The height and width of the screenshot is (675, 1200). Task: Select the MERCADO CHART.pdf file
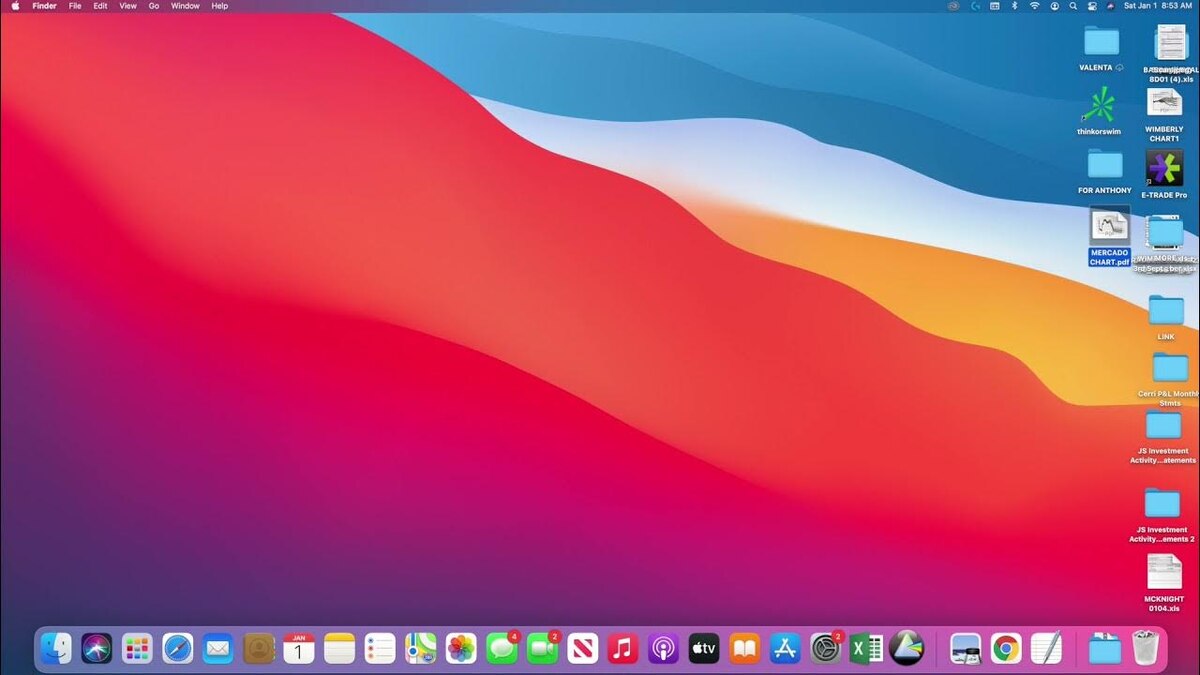click(x=1109, y=237)
